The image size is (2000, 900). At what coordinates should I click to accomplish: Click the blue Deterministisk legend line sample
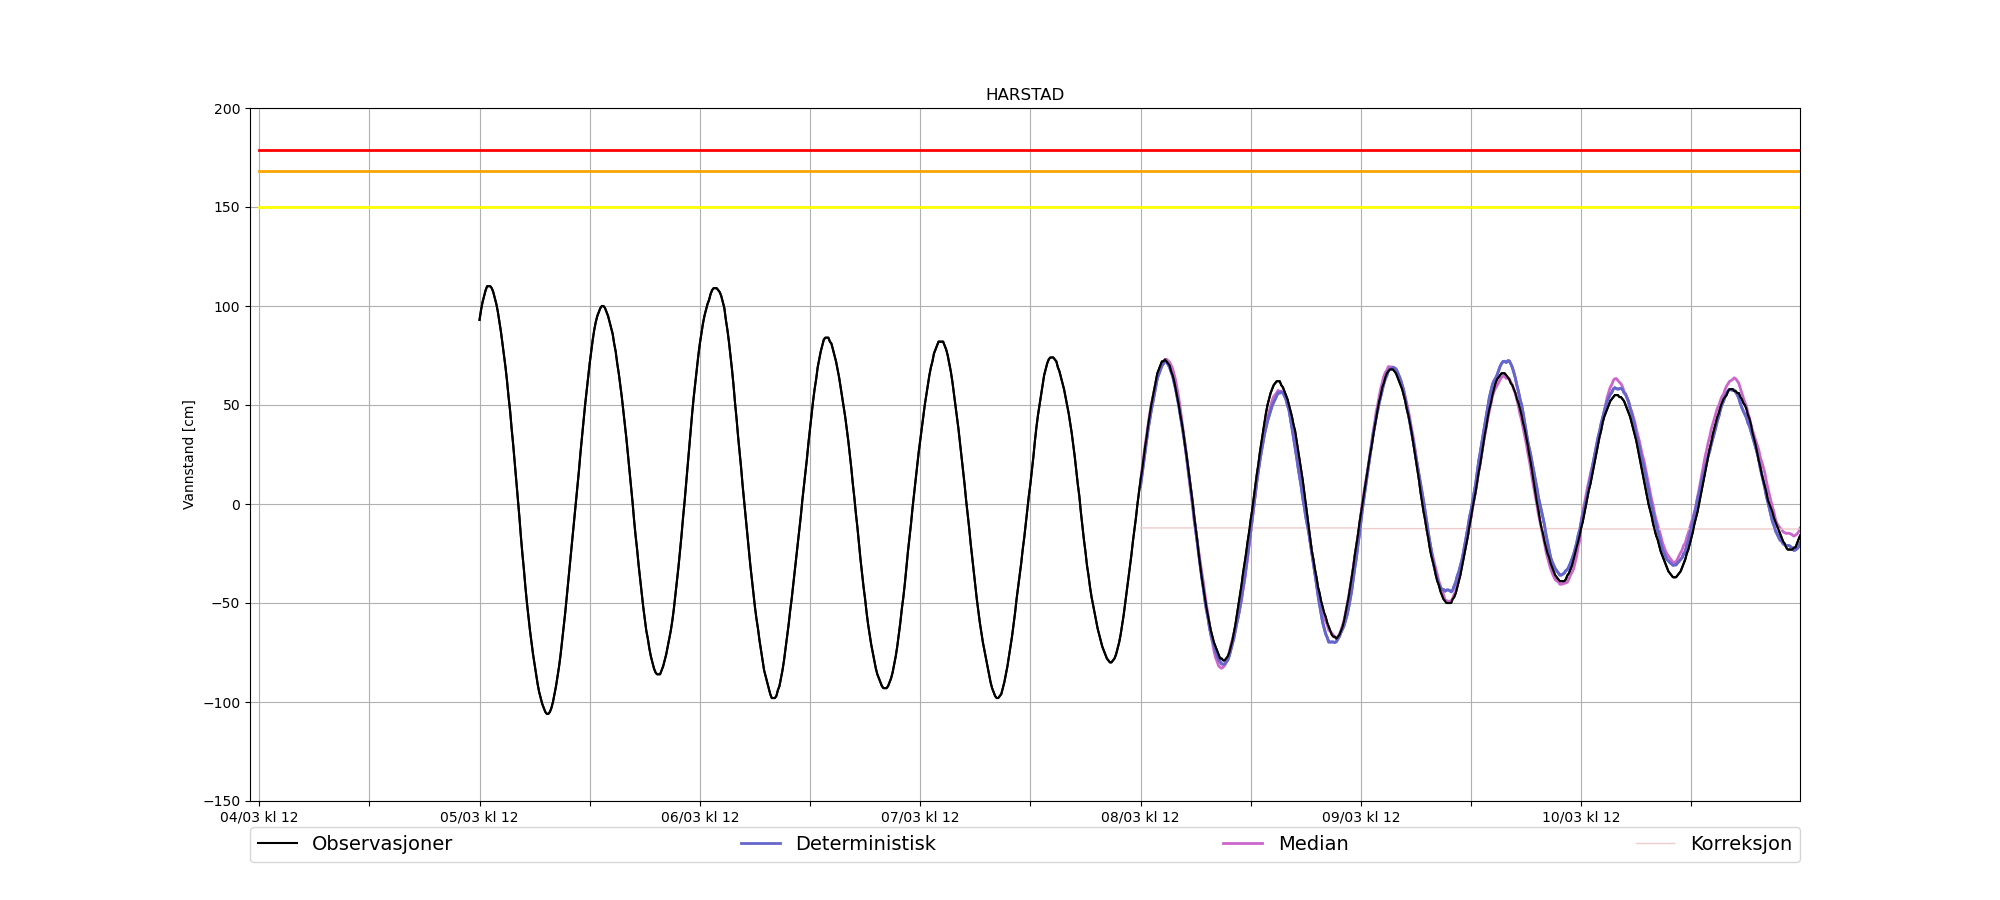click(x=760, y=844)
